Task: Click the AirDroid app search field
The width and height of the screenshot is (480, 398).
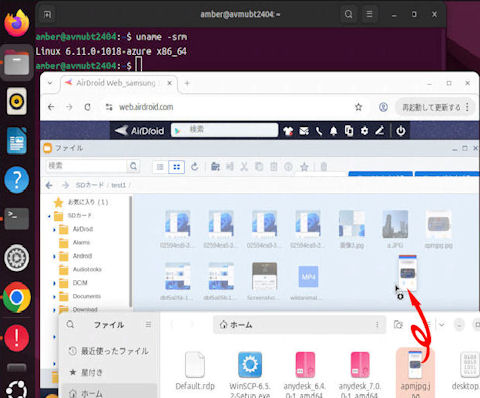Action: tap(224, 130)
